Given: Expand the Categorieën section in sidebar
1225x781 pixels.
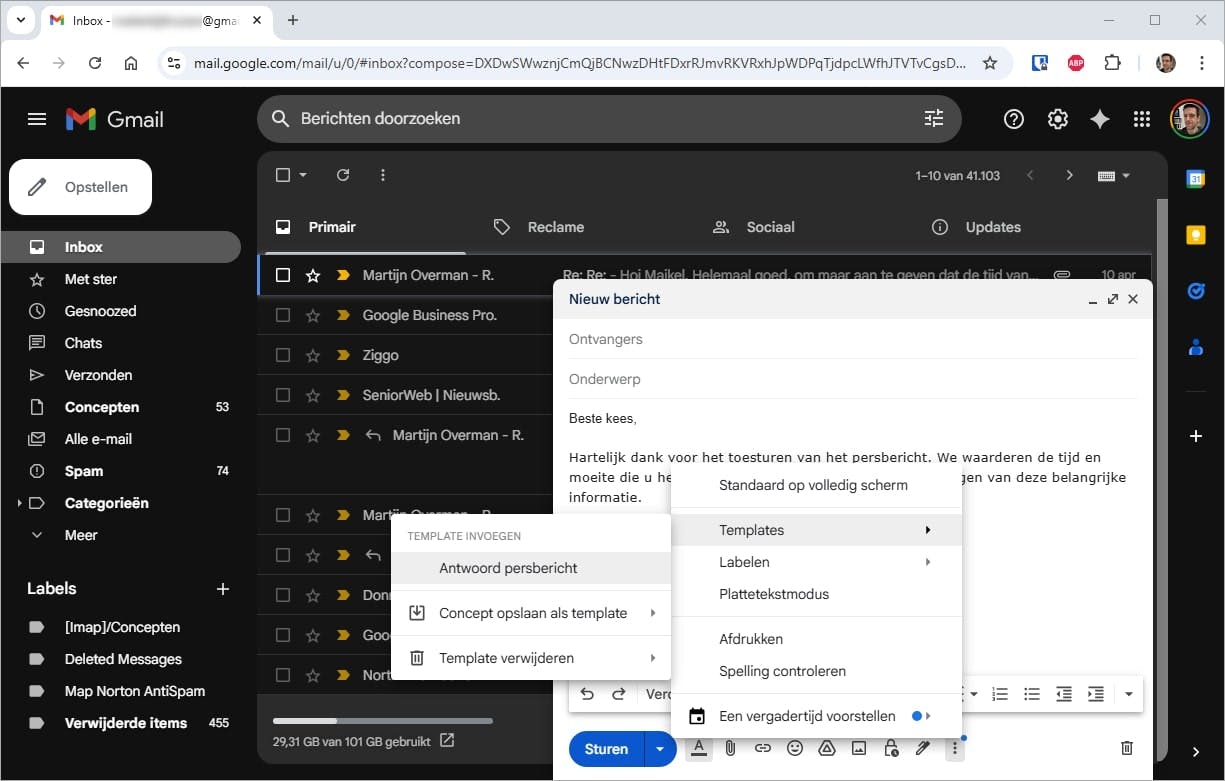Looking at the screenshot, I should click(x=20, y=503).
